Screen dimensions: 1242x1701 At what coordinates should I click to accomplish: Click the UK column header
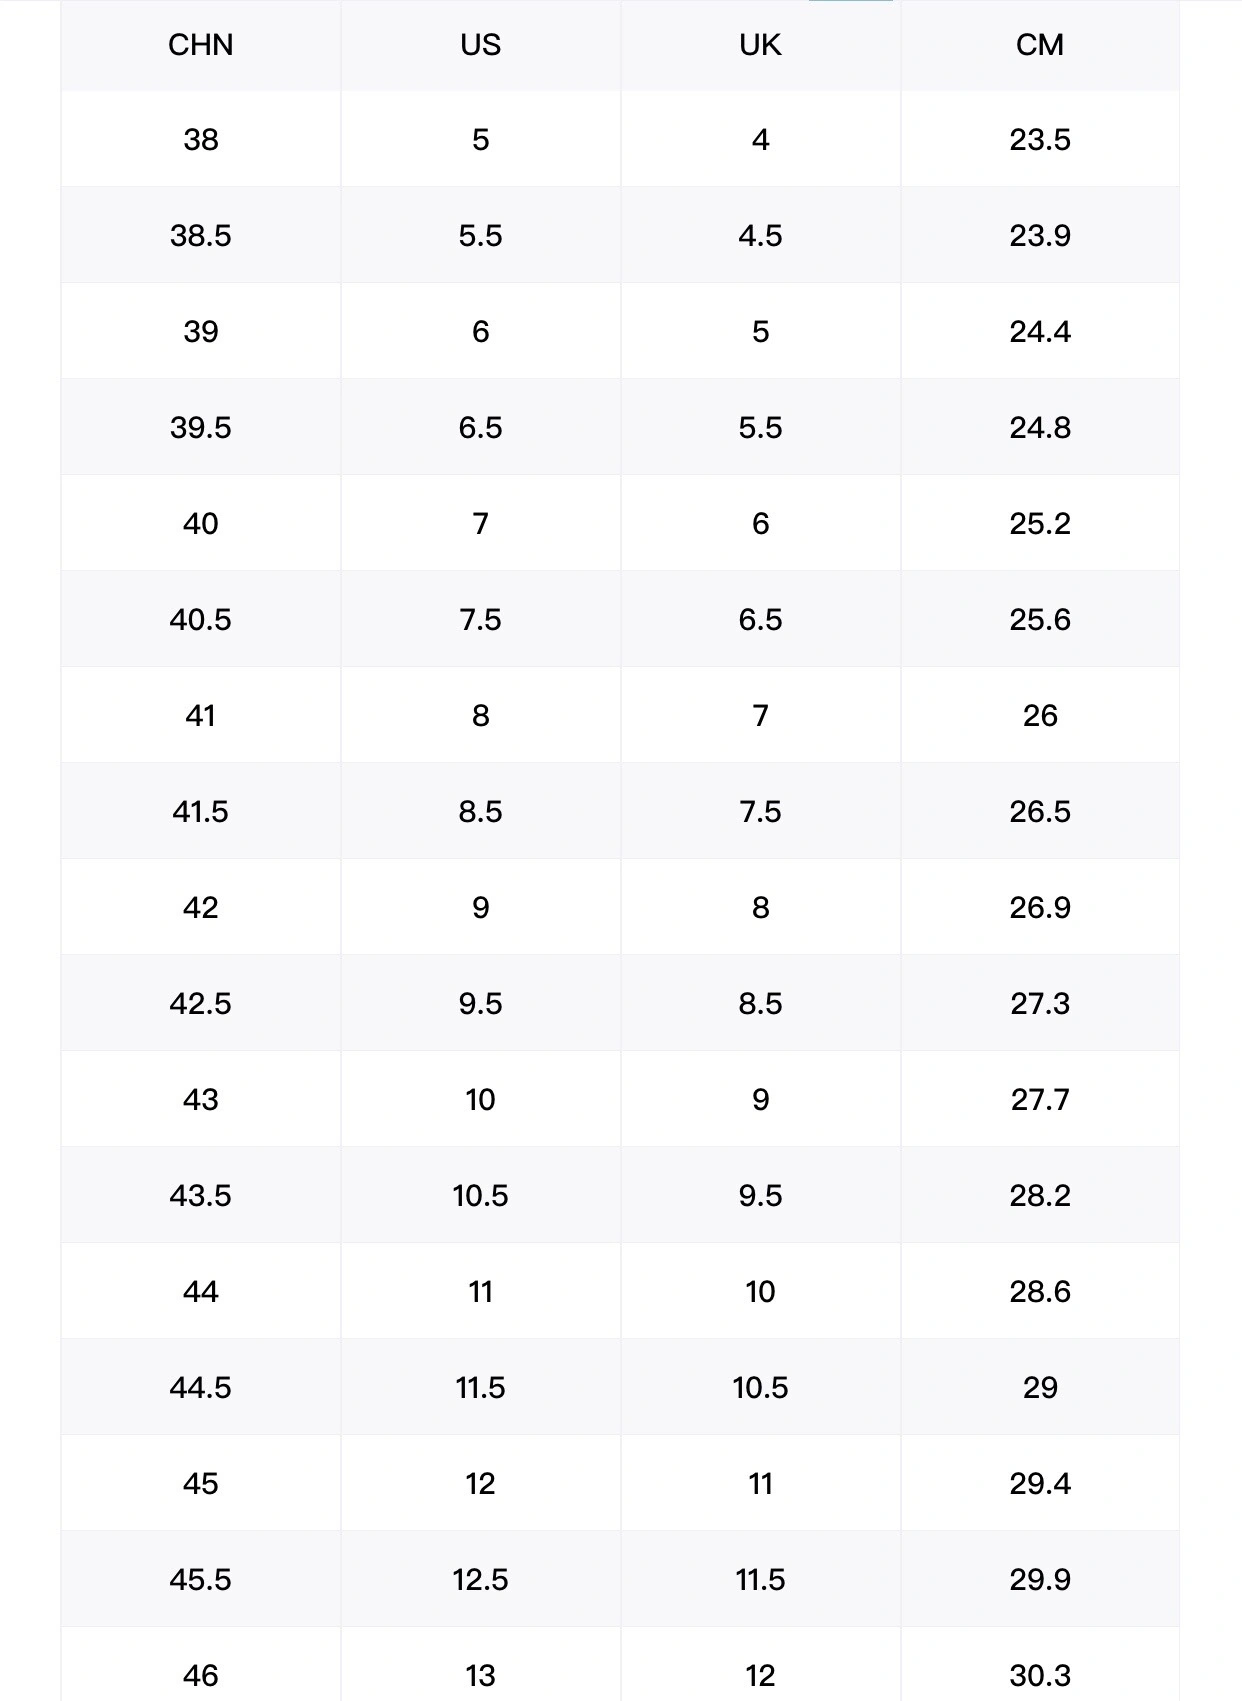point(760,45)
